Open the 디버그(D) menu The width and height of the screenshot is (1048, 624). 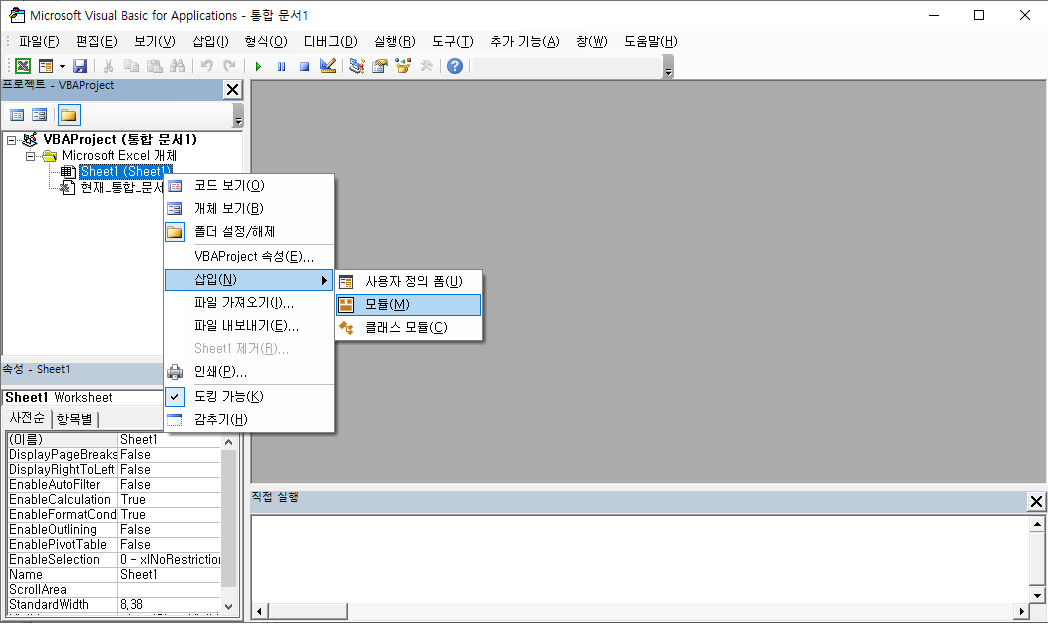pyautogui.click(x=331, y=41)
